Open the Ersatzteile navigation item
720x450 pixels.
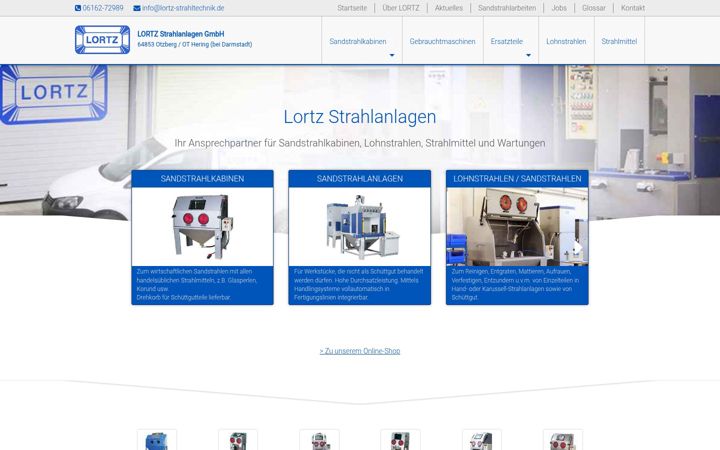506,41
